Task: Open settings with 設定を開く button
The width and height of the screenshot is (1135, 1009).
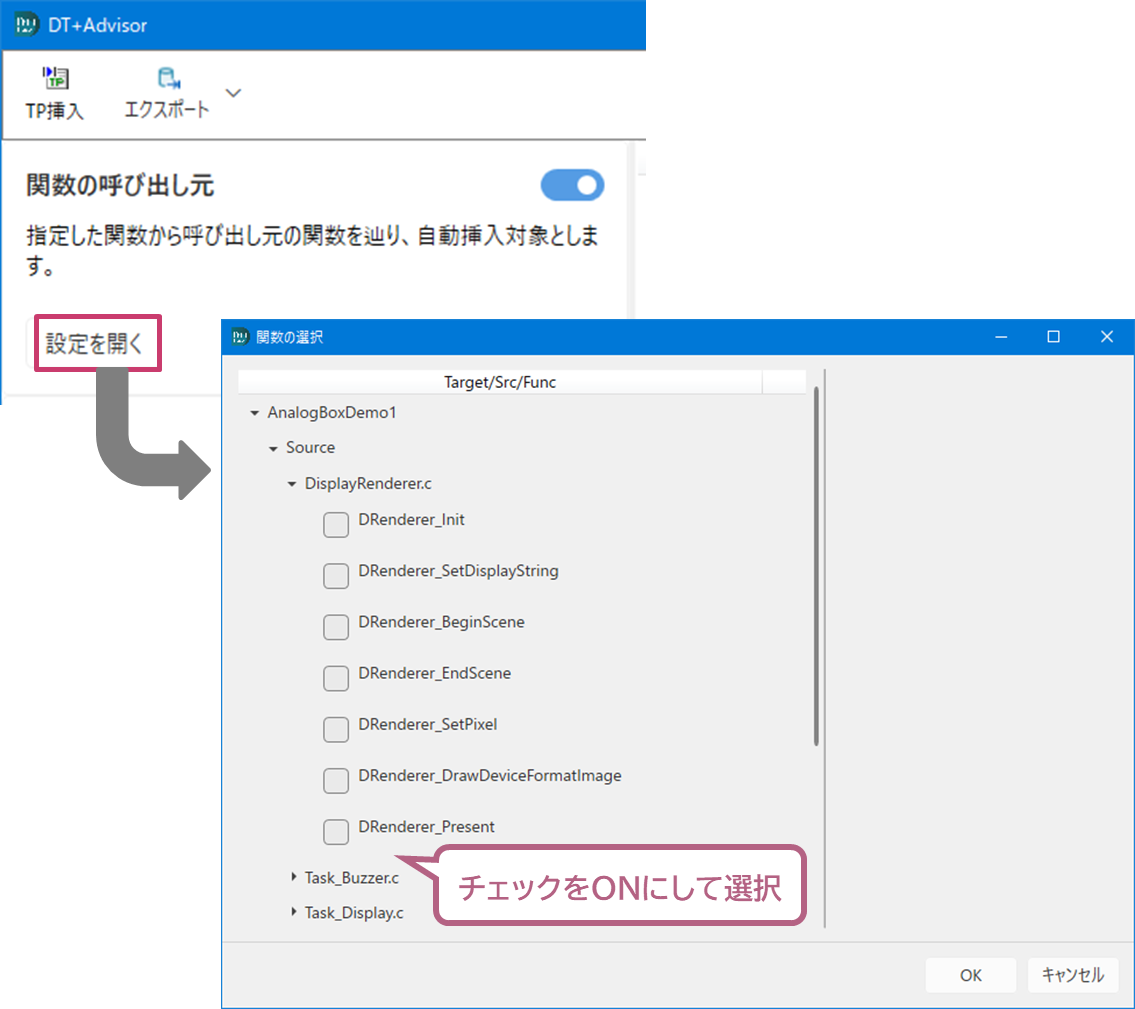Action: click(x=96, y=344)
